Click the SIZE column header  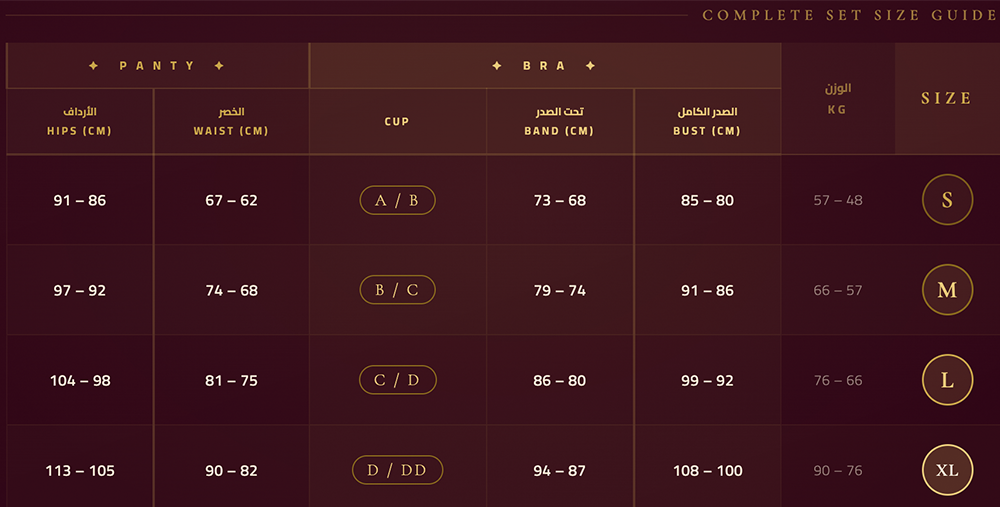(946, 98)
